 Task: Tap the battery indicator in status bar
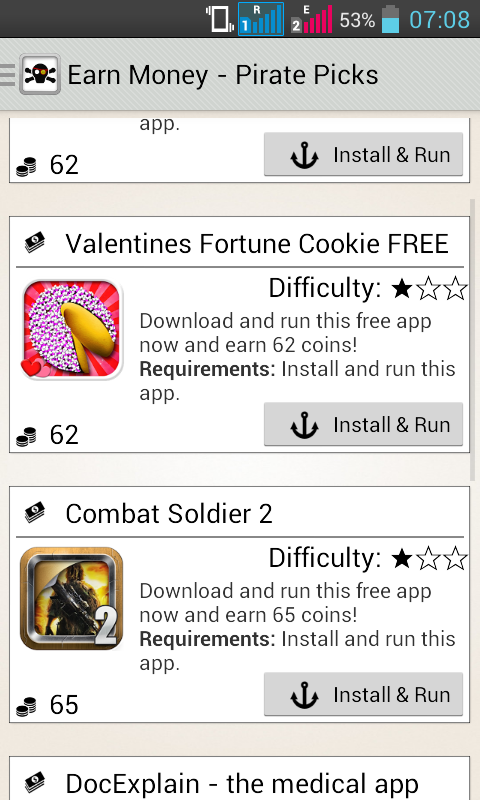pos(390,19)
